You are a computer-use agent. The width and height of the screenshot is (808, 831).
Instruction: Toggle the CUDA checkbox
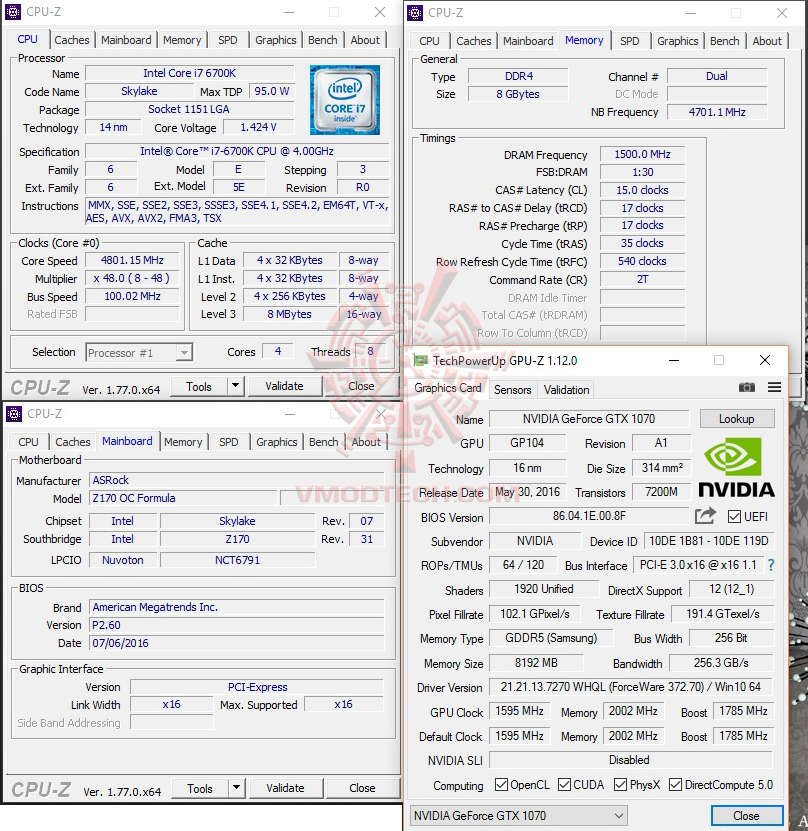pos(564,784)
